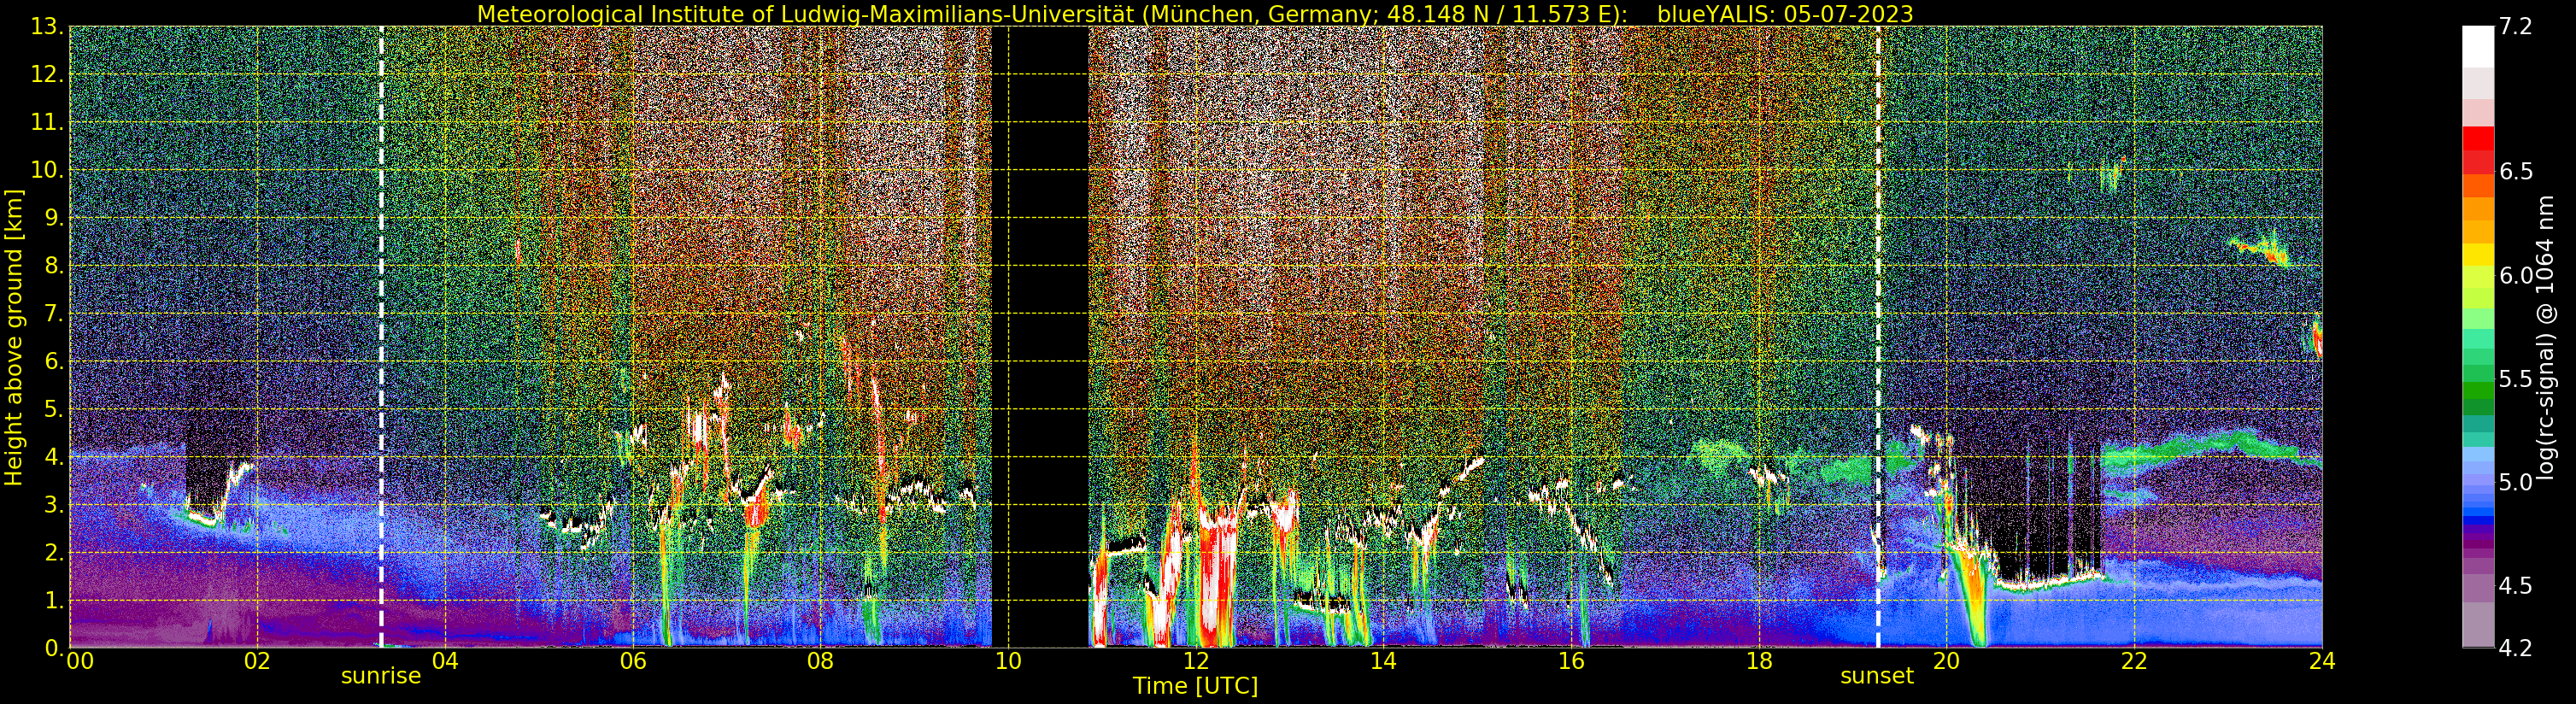Click the '4.5' colorbar tick value
This screenshot has width=2576, height=704.
(2514, 586)
